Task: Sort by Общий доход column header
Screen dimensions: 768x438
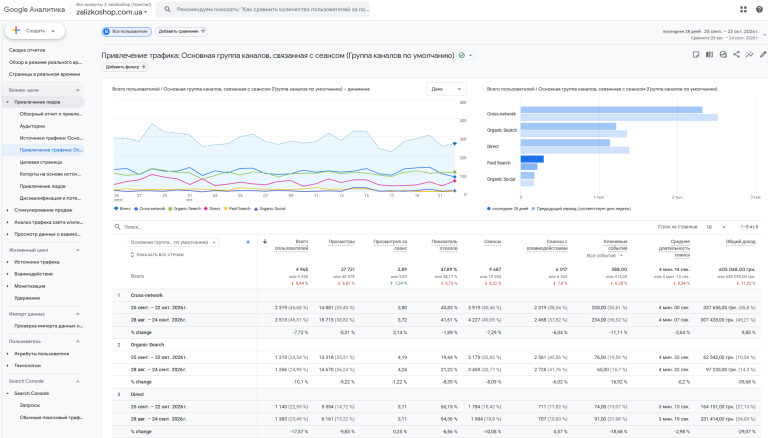Action: pyautogui.click(x=741, y=242)
